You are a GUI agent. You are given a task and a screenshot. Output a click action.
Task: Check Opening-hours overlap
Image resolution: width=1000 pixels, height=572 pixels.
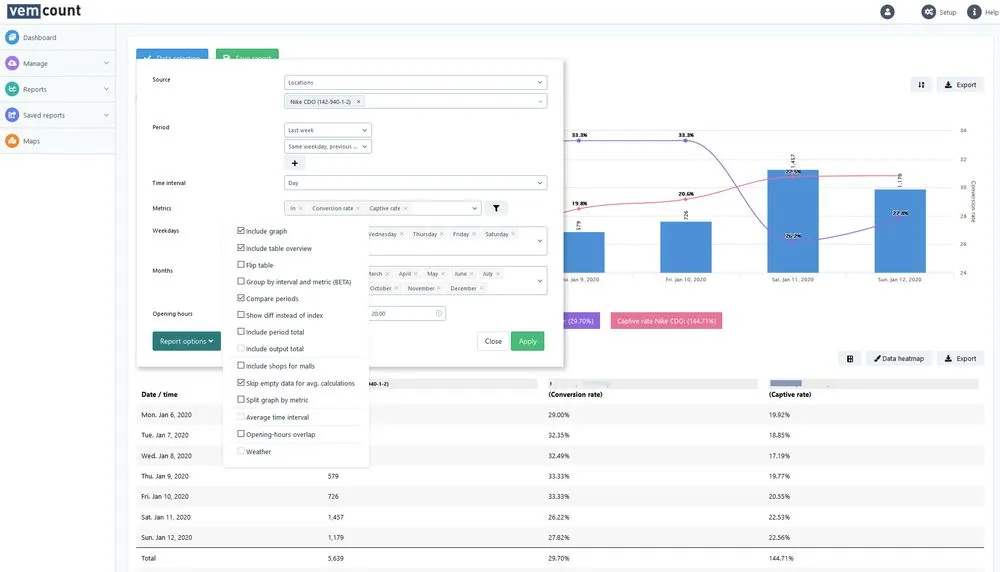[x=241, y=434]
